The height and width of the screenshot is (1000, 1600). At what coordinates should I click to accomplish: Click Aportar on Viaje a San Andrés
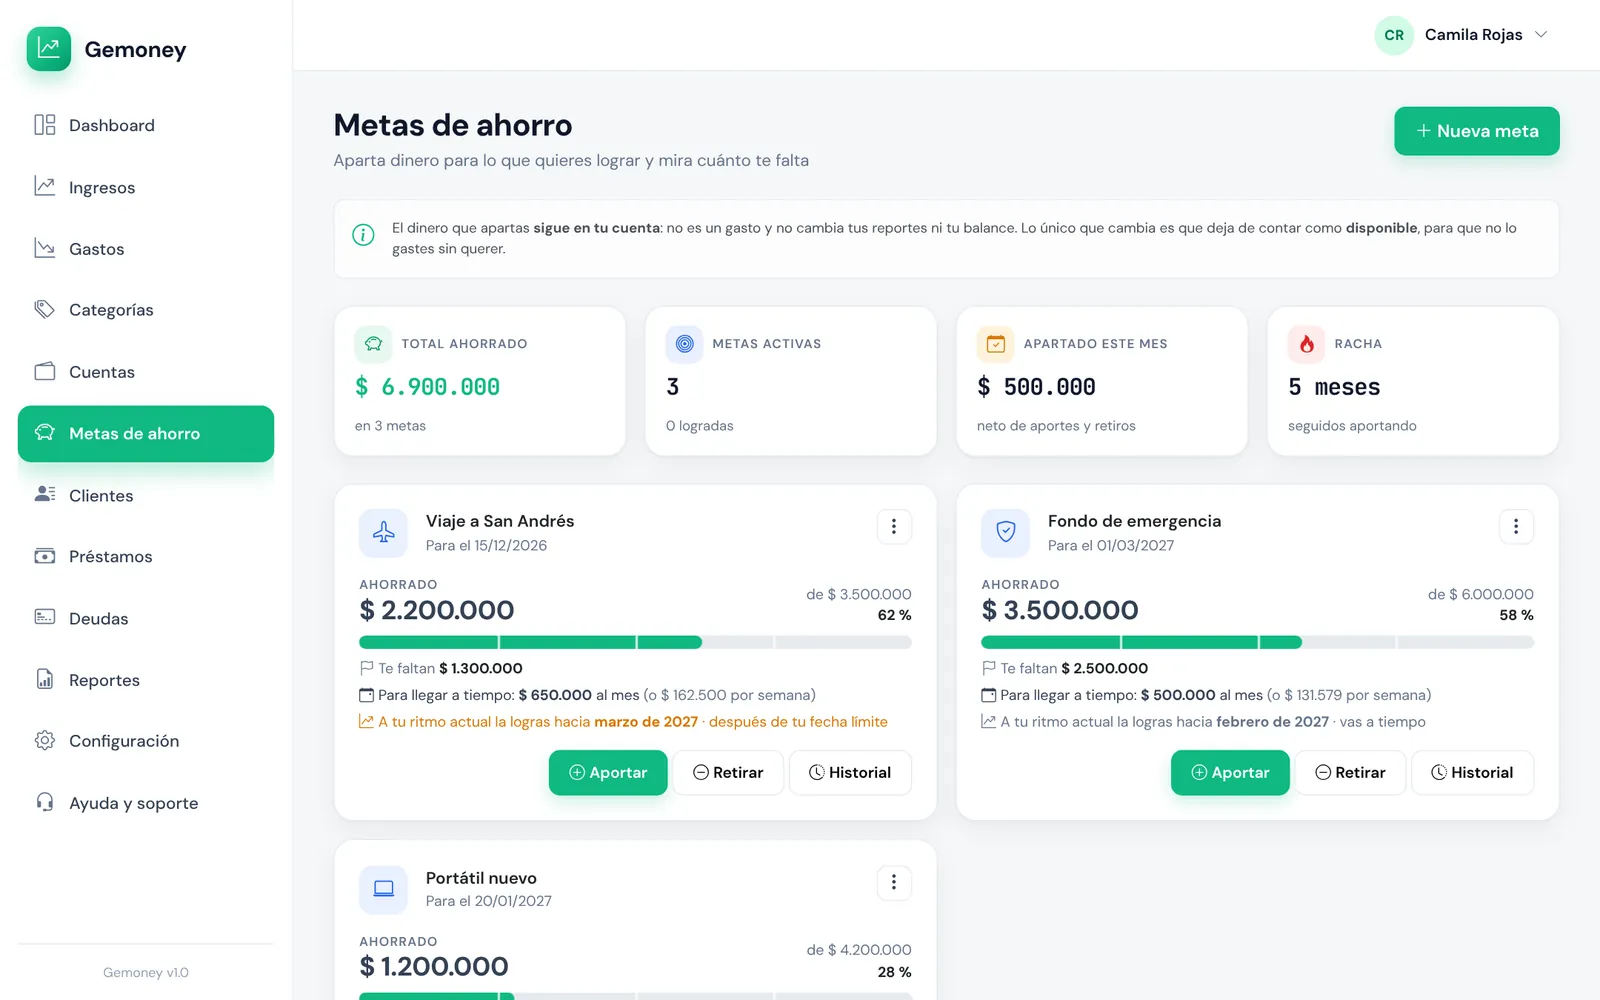point(608,773)
